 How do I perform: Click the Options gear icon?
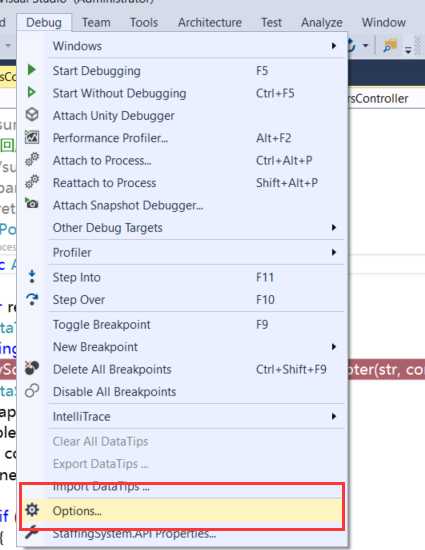(x=32, y=510)
